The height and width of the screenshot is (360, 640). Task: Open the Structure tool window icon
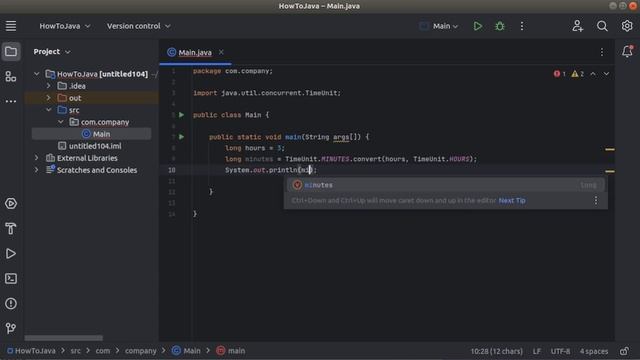point(11,76)
